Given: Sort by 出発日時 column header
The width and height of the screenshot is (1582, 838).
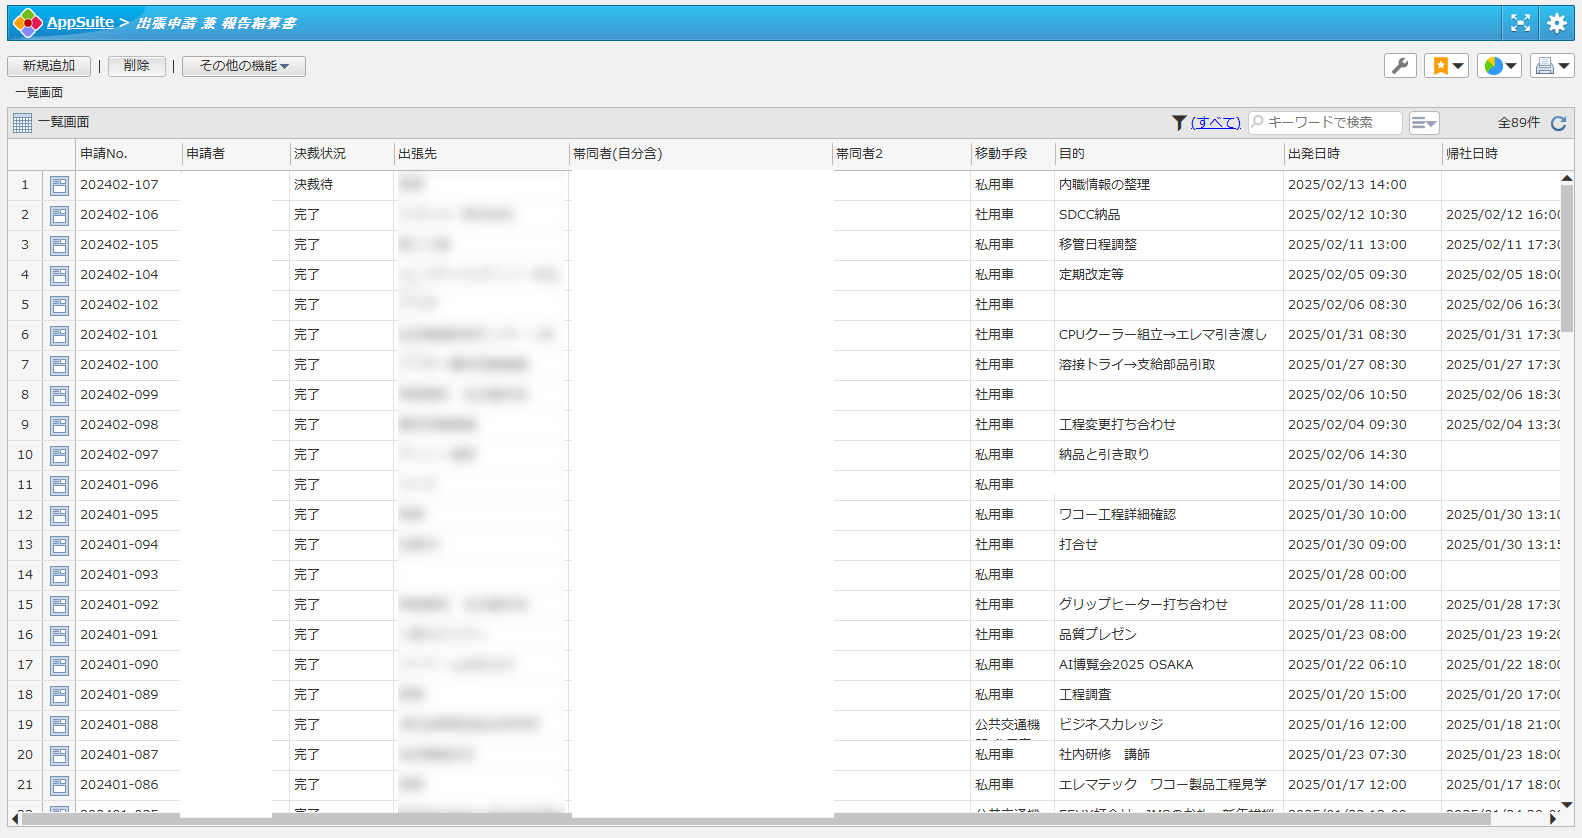Looking at the screenshot, I should pos(1314,154).
